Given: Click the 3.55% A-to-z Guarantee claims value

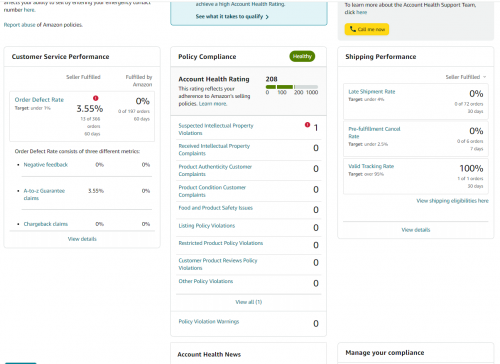Looking at the screenshot, I should tap(96, 191).
